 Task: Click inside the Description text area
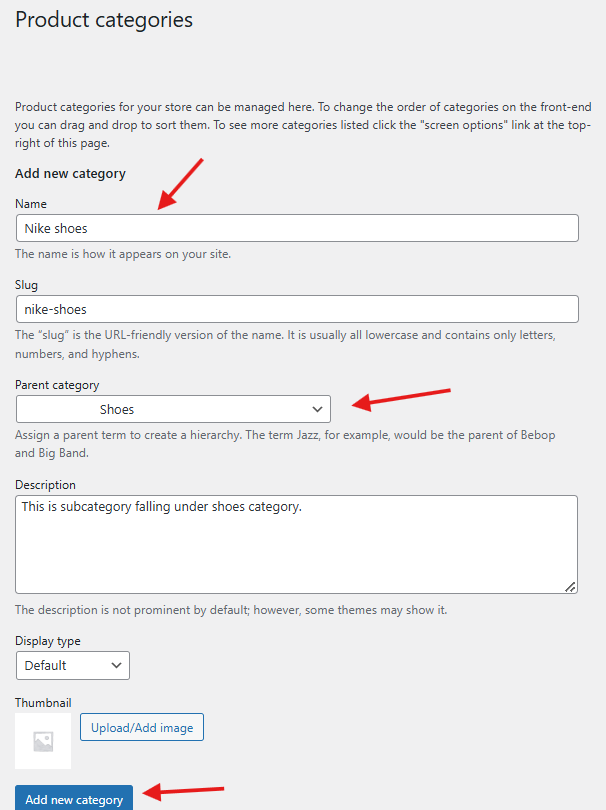click(x=296, y=544)
